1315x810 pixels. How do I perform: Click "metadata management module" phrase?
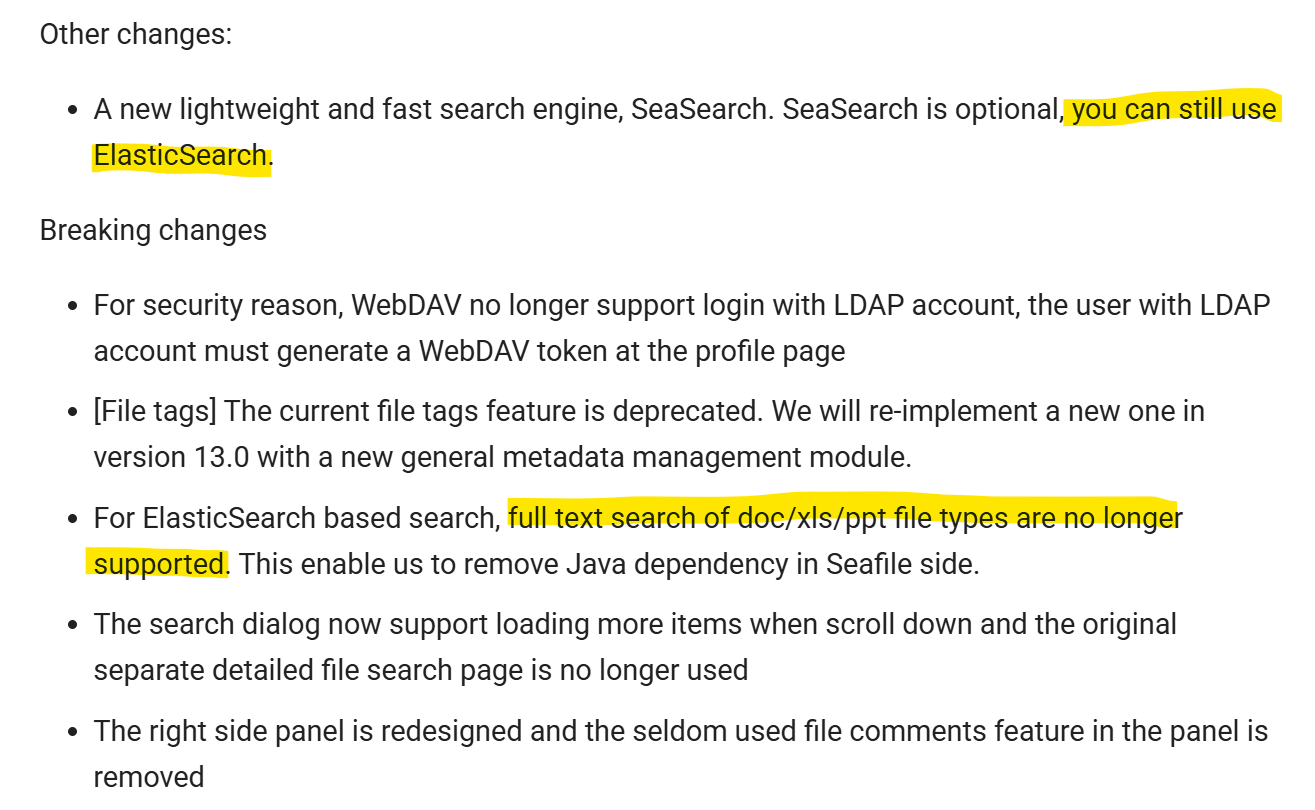[714, 457]
